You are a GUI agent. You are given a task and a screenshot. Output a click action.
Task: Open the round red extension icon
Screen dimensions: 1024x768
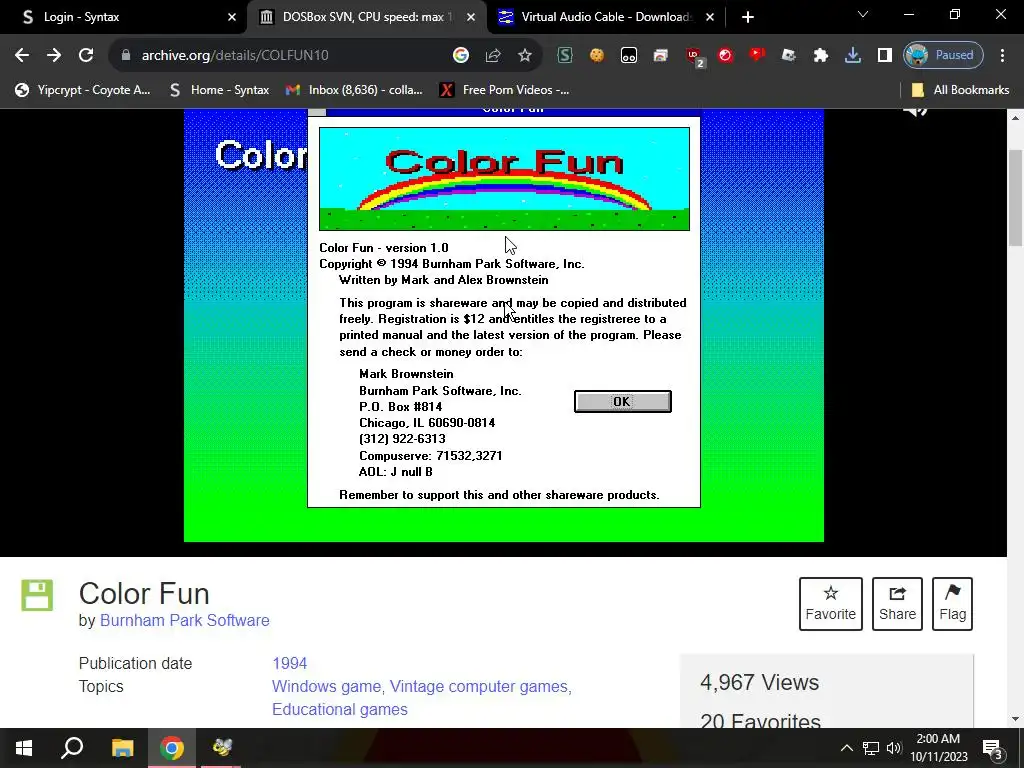(725, 56)
